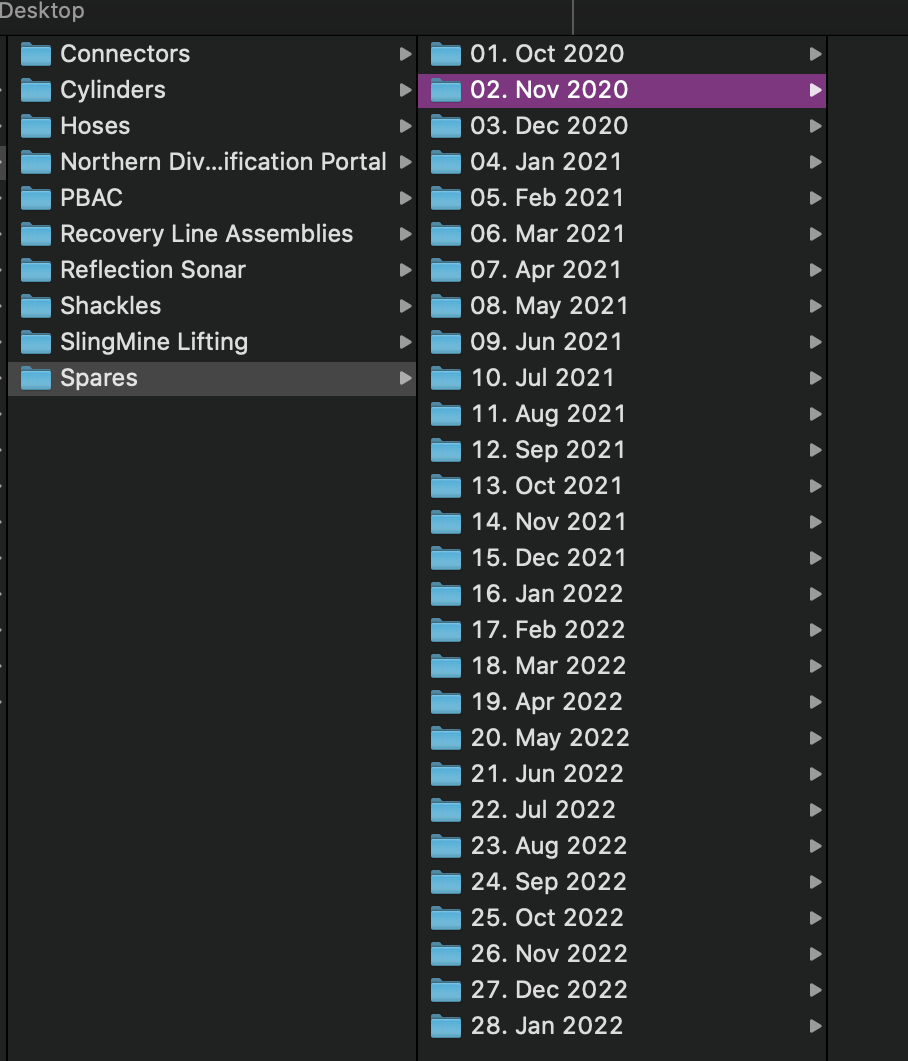Select the 18. Mar 2022 folder
Viewport: 908px width, 1061px height.
point(622,666)
